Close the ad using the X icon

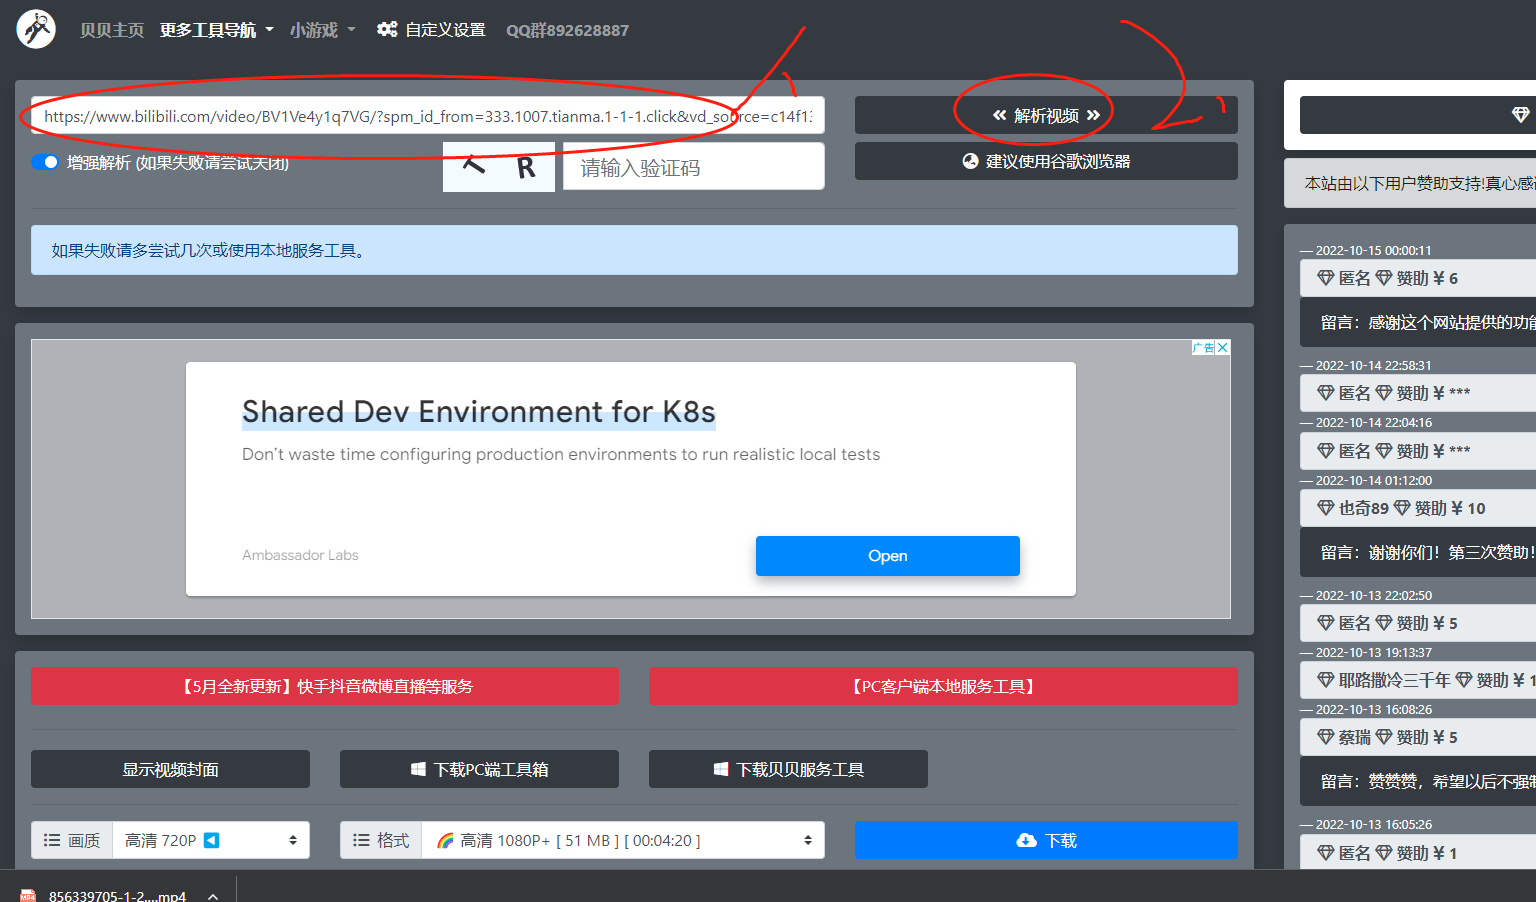point(1223,348)
